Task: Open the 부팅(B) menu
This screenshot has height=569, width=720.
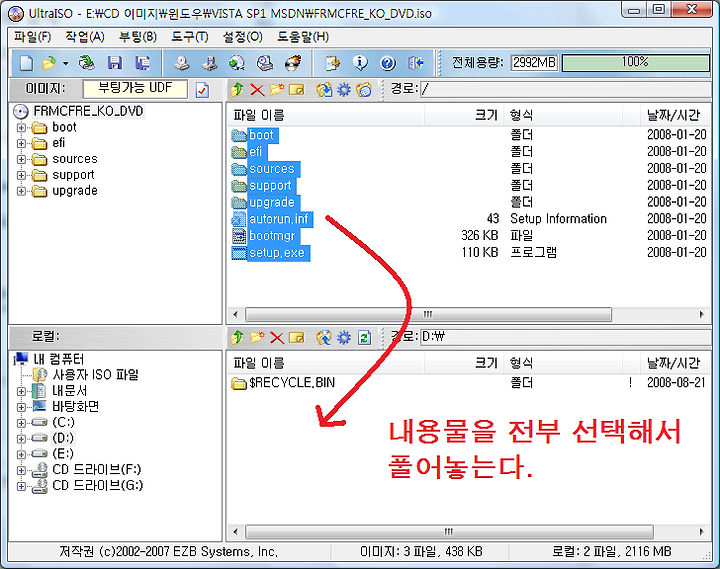Action: pyautogui.click(x=138, y=37)
